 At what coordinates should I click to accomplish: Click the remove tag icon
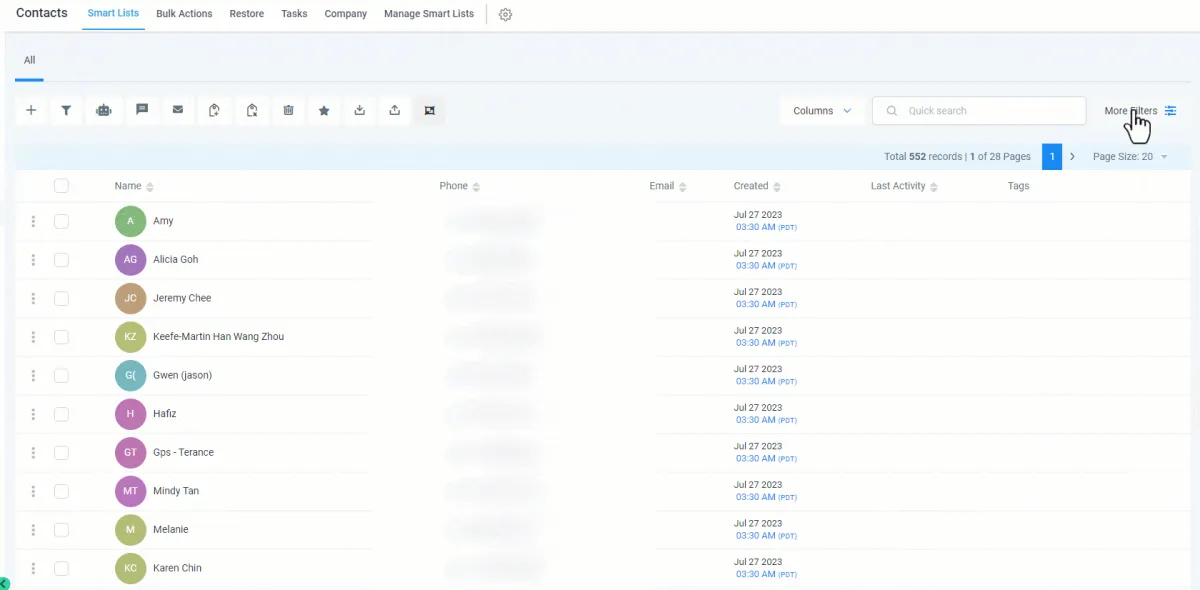click(x=252, y=111)
